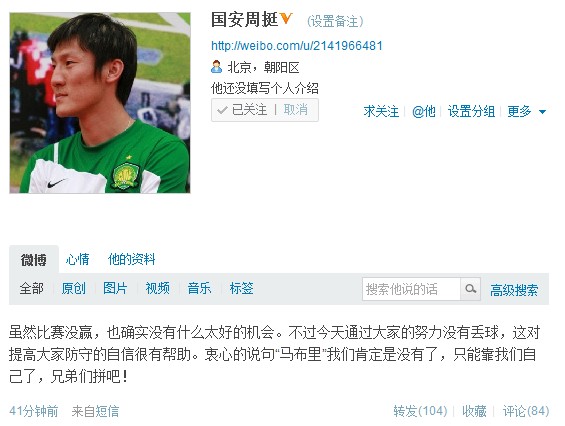
Task: Focus the 搜索他说的话 search field
Action: (x=411, y=289)
